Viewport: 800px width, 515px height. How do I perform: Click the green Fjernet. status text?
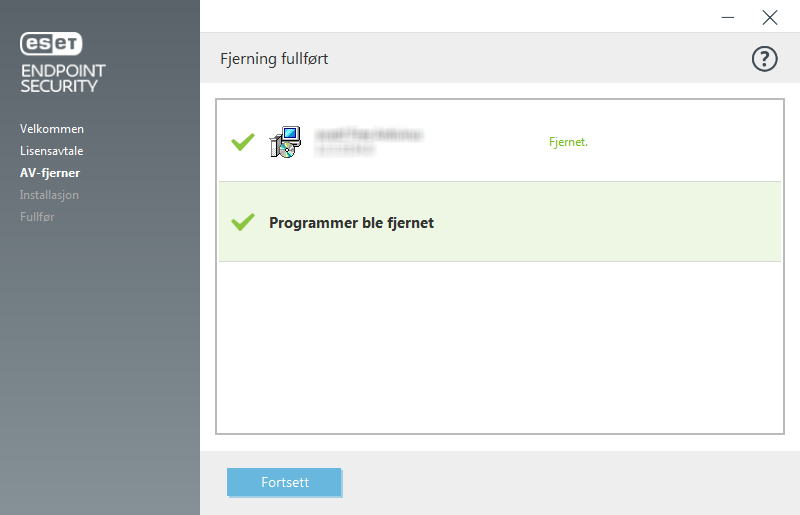click(568, 142)
